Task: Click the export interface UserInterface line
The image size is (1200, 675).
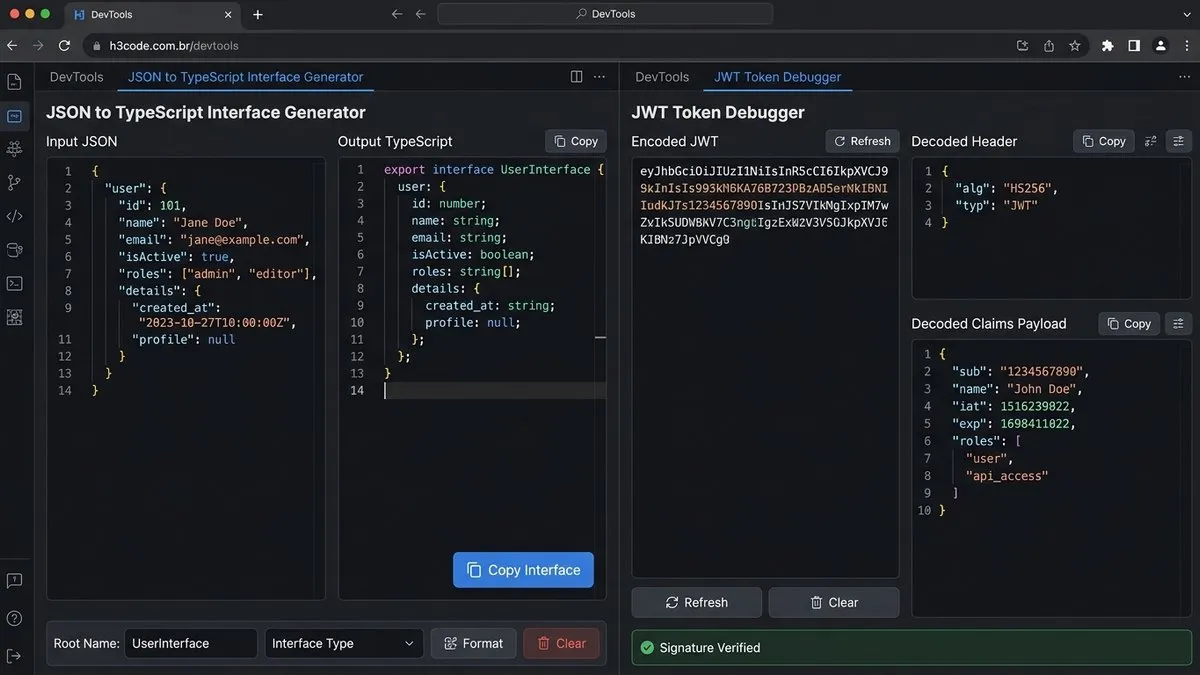Action: click(x=494, y=170)
